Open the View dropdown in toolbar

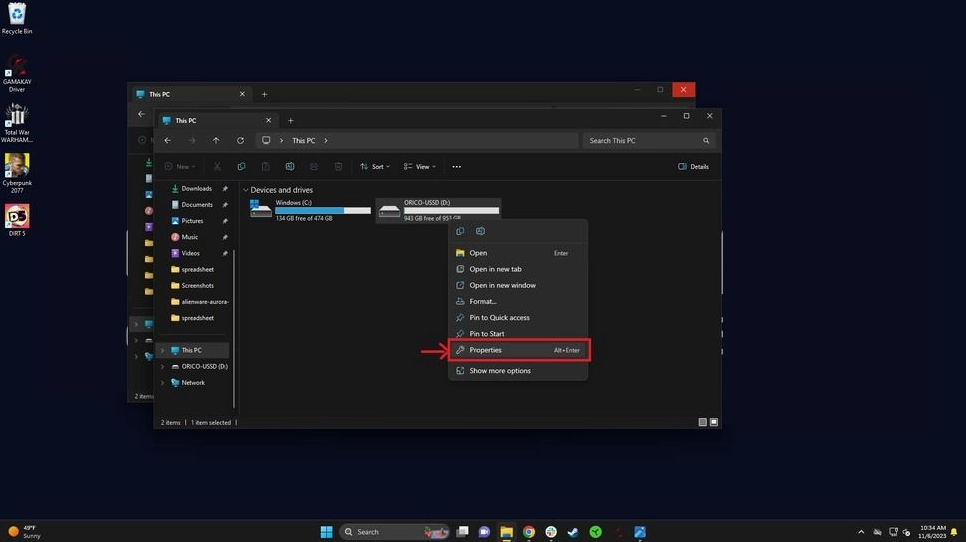pos(419,167)
